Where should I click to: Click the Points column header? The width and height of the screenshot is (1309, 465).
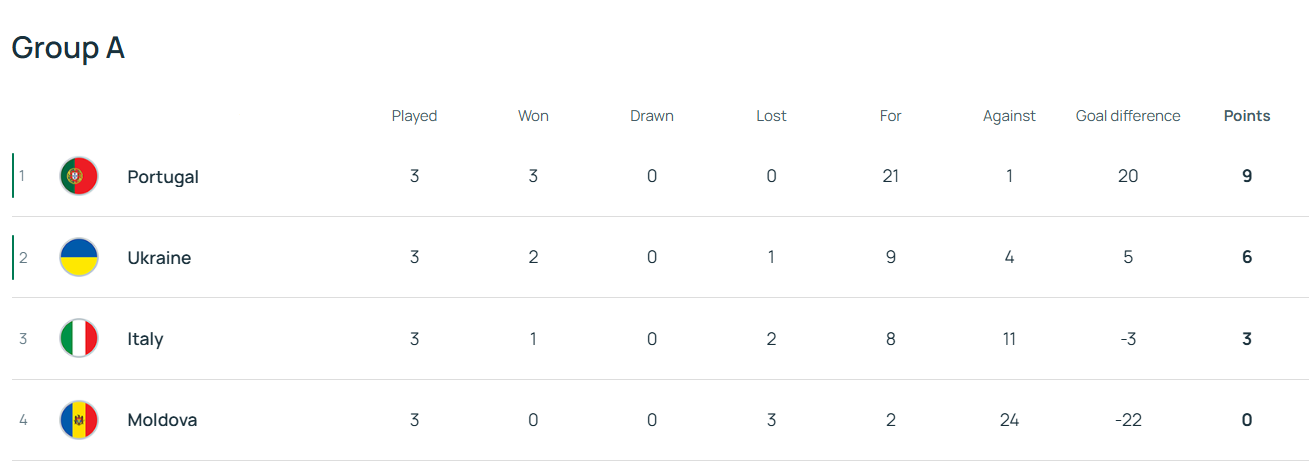point(1247,116)
